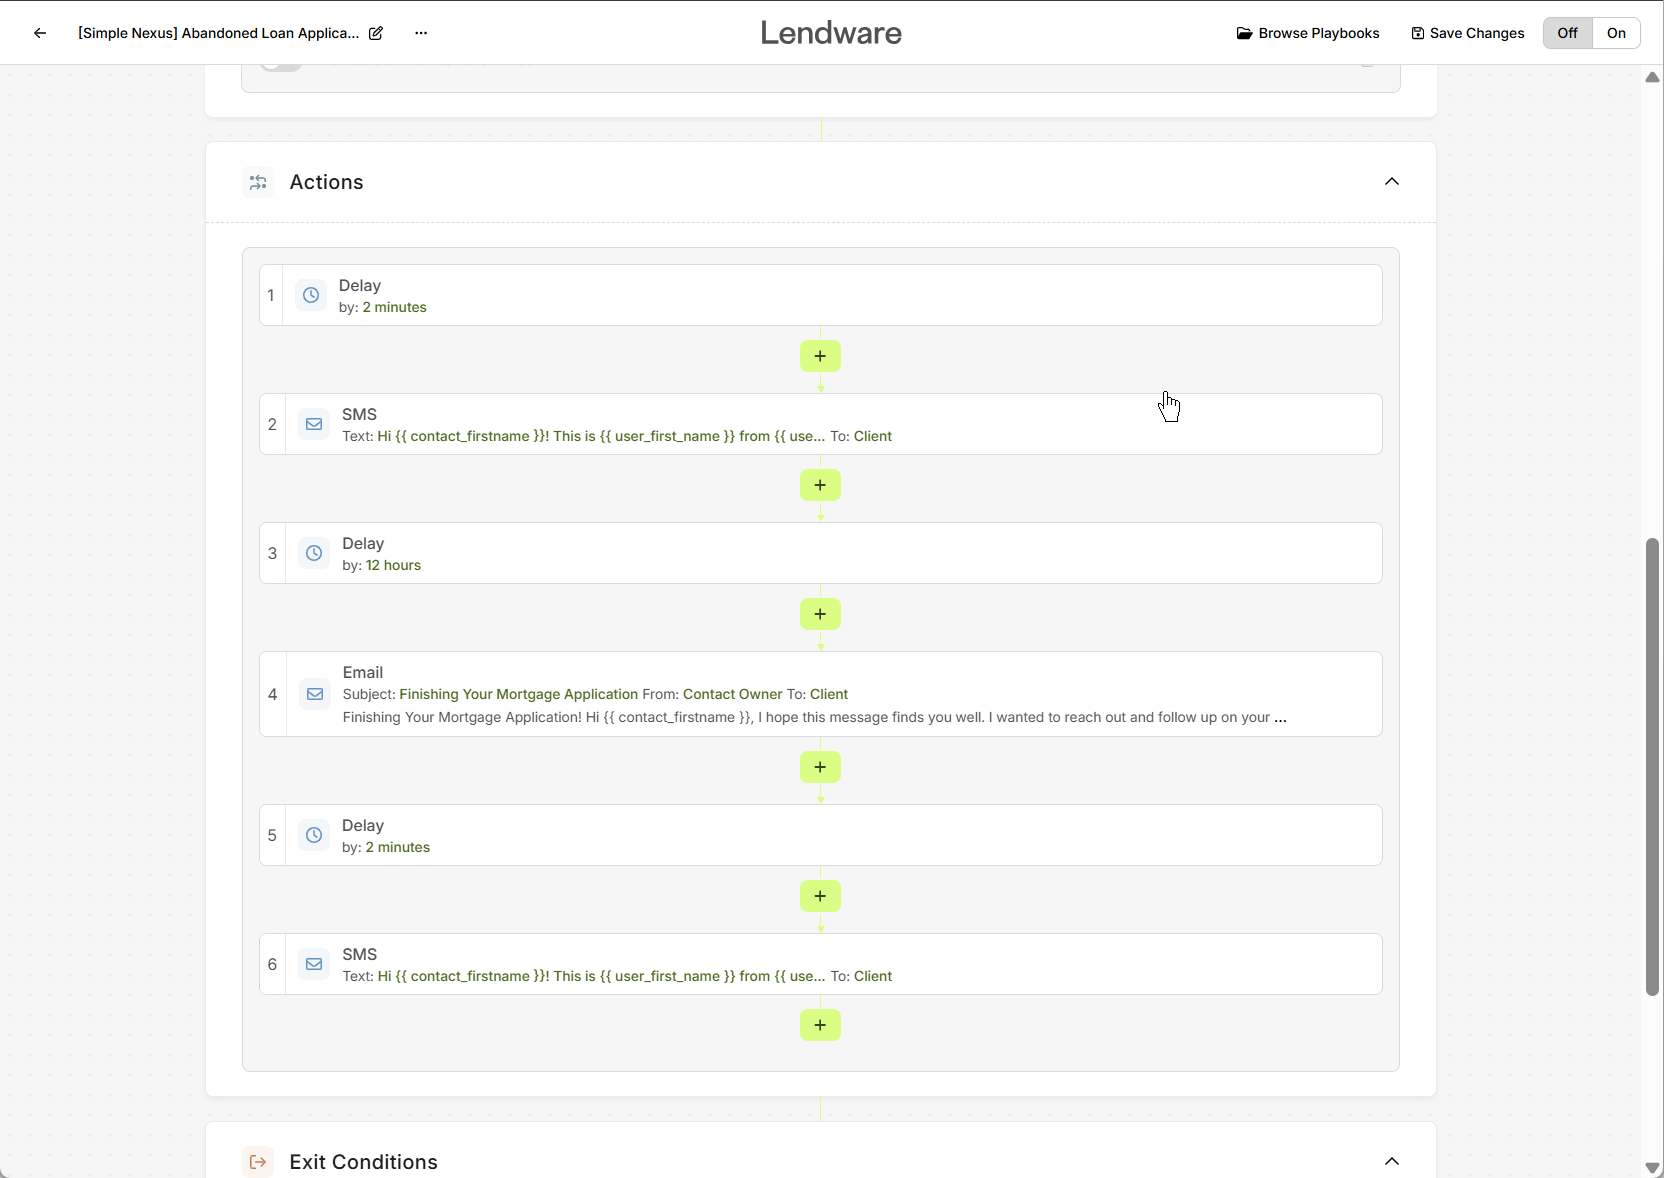Click the clock icon on 12 hours Delay
The image size is (1664, 1178).
(x=314, y=554)
